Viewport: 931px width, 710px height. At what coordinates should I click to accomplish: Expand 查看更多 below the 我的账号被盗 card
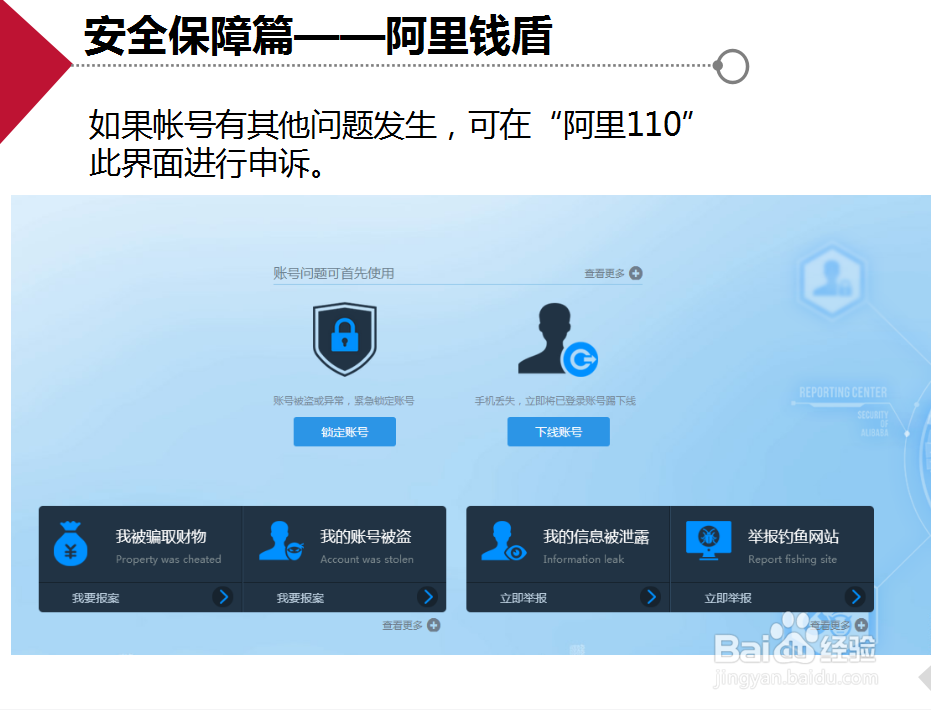coord(411,625)
